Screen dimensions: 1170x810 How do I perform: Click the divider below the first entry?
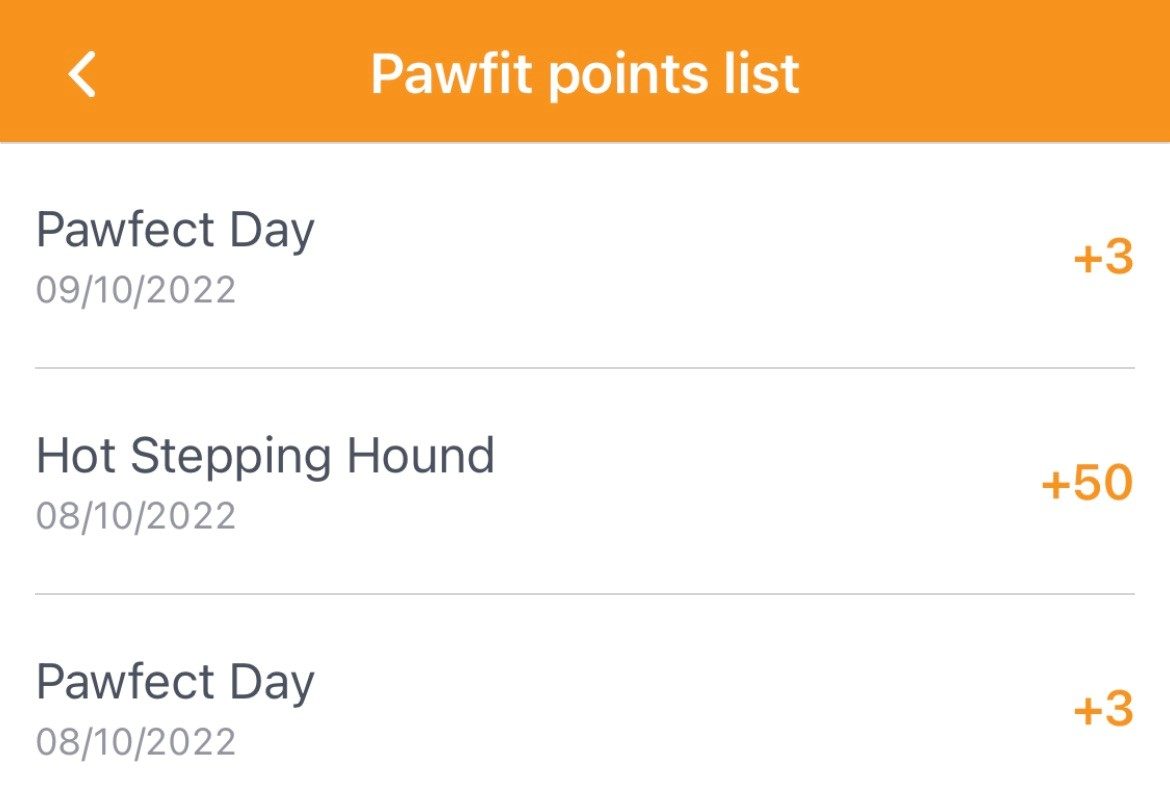[585, 369]
